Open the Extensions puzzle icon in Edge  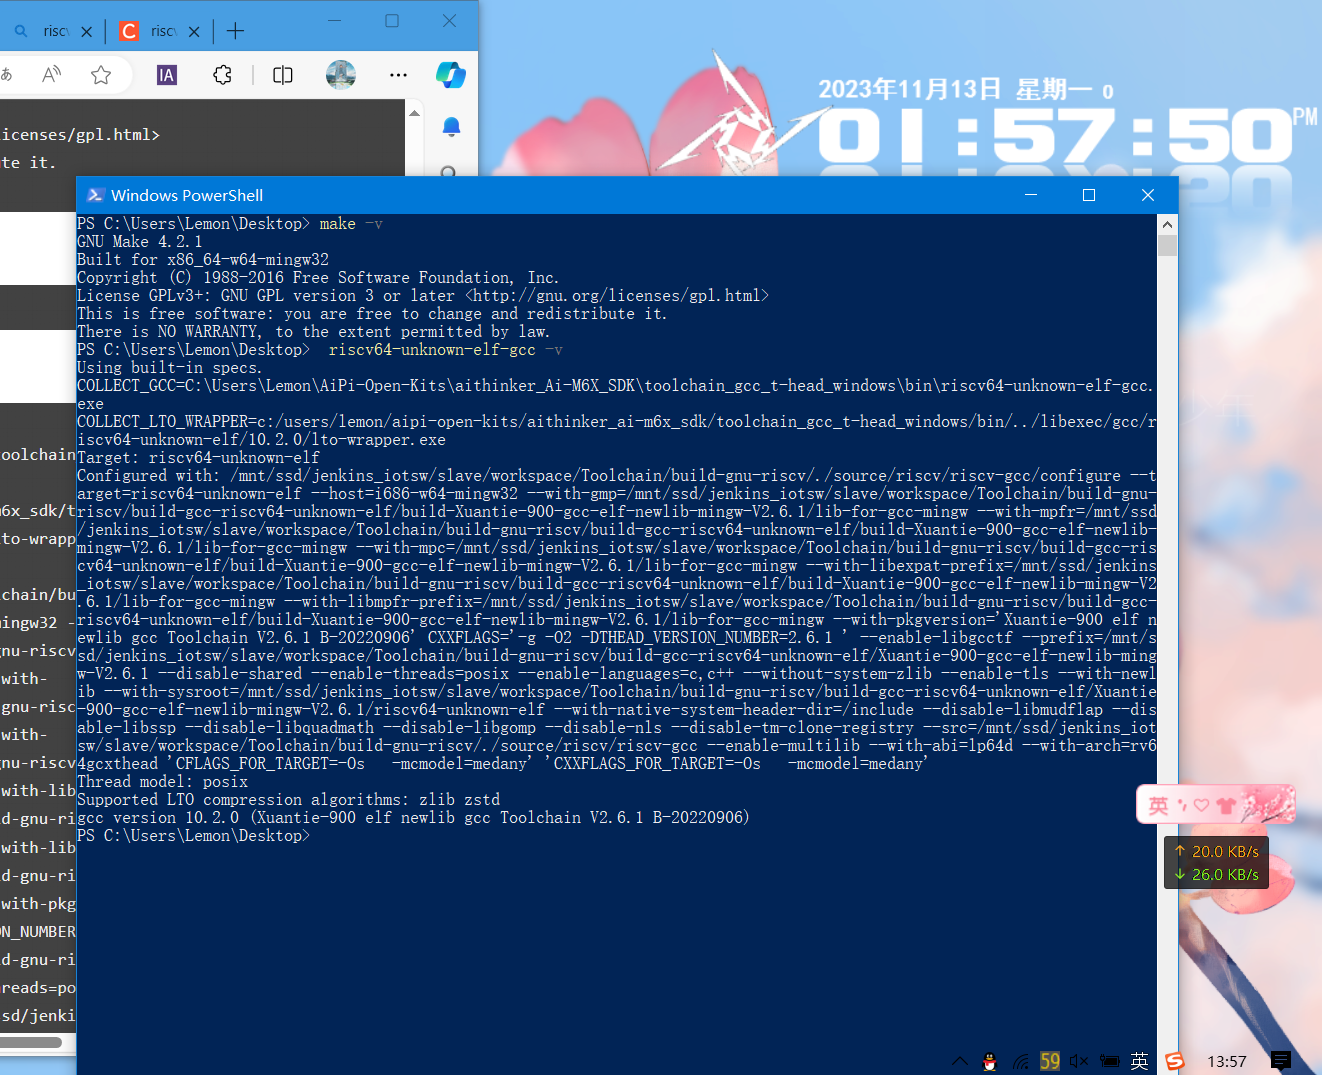[222, 75]
